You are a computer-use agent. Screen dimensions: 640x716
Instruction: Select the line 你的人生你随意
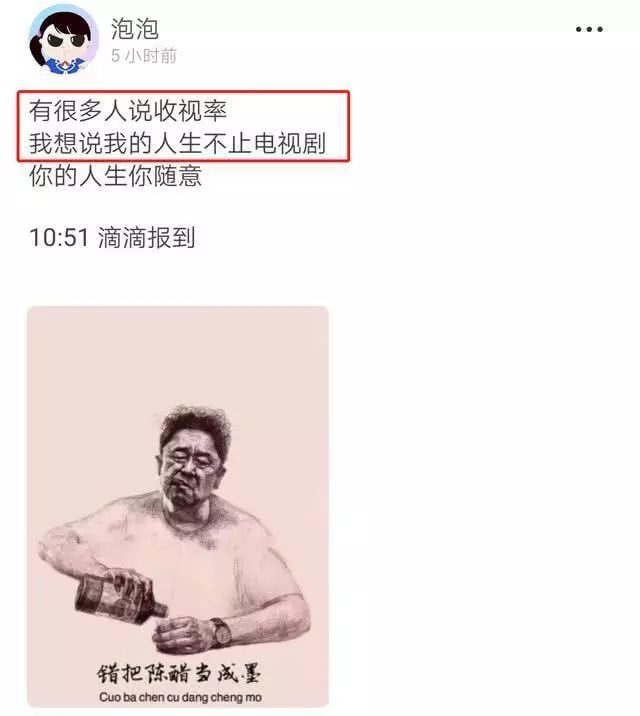(x=115, y=176)
